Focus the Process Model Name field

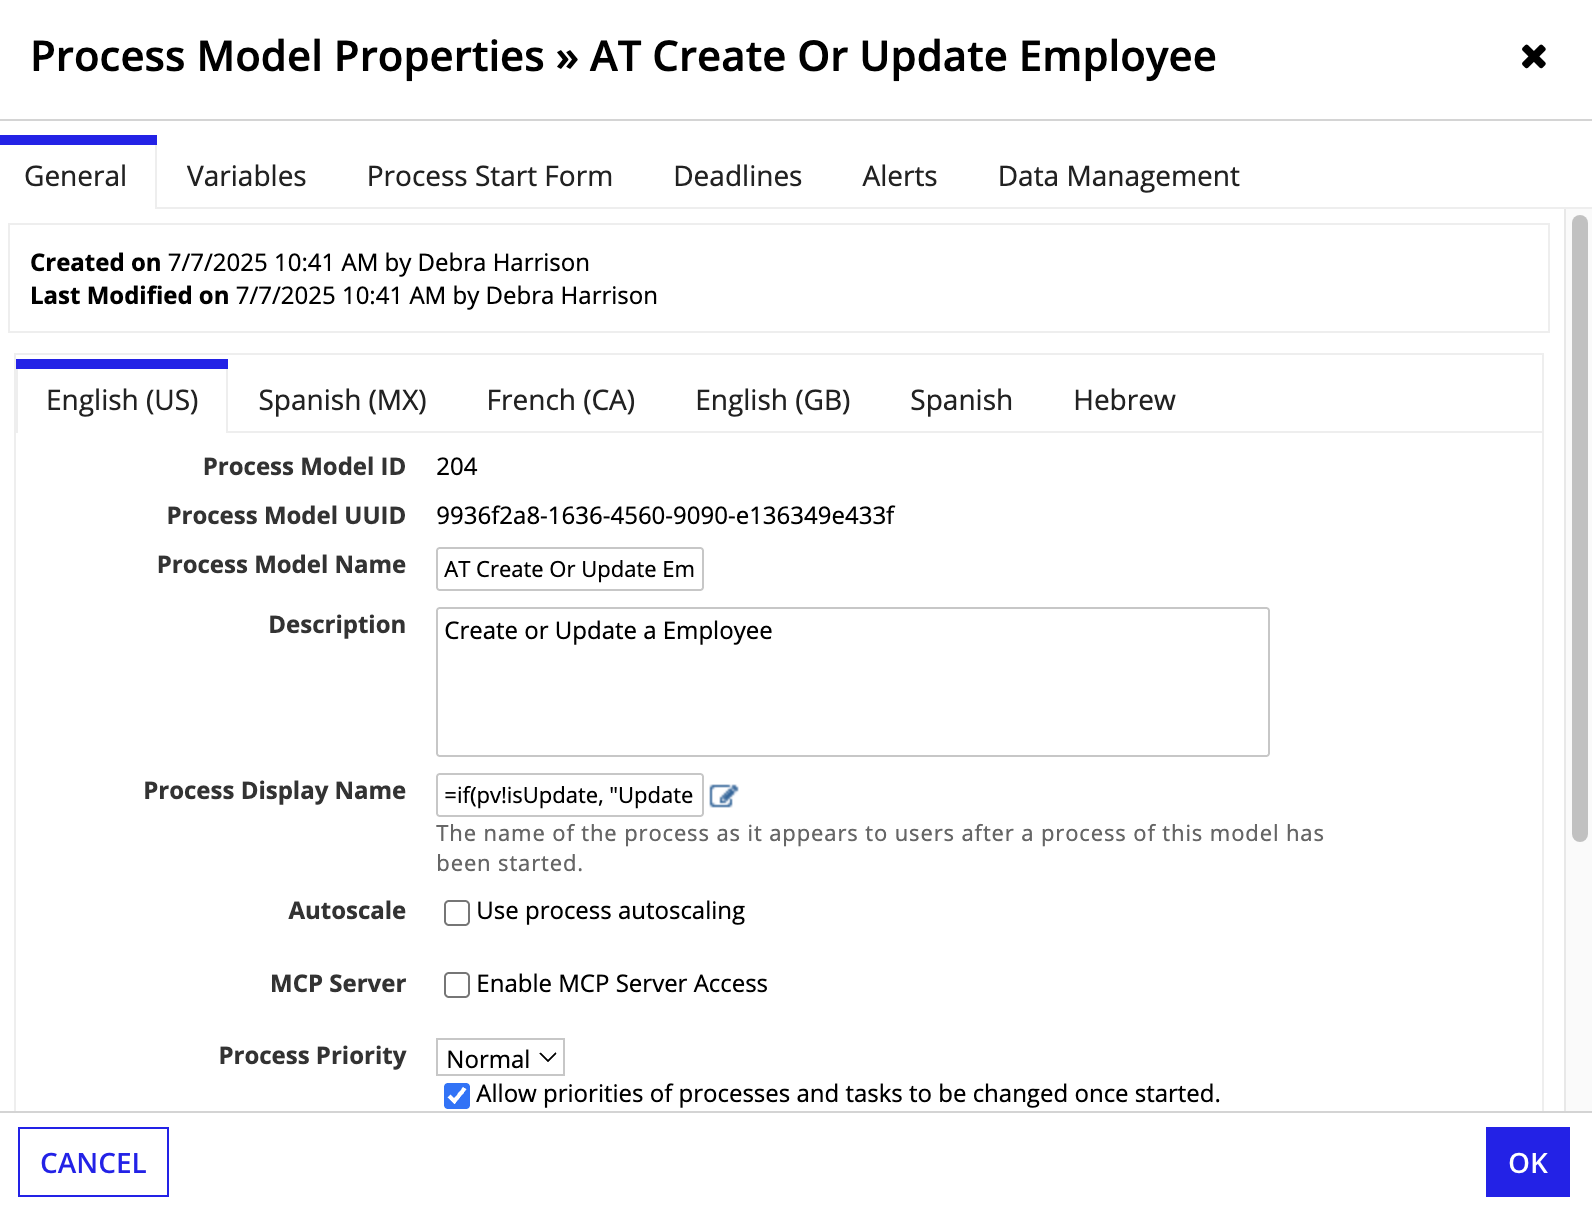click(570, 569)
